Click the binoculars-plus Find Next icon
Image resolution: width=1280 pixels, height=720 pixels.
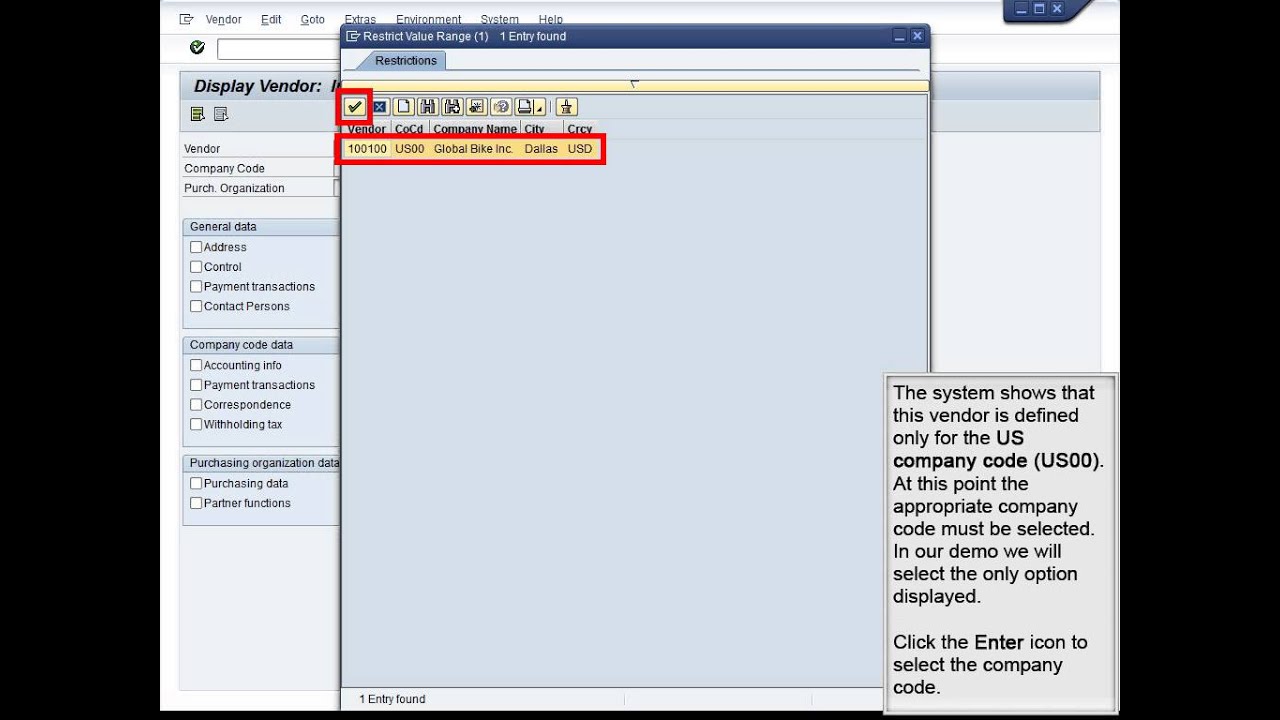pos(452,107)
